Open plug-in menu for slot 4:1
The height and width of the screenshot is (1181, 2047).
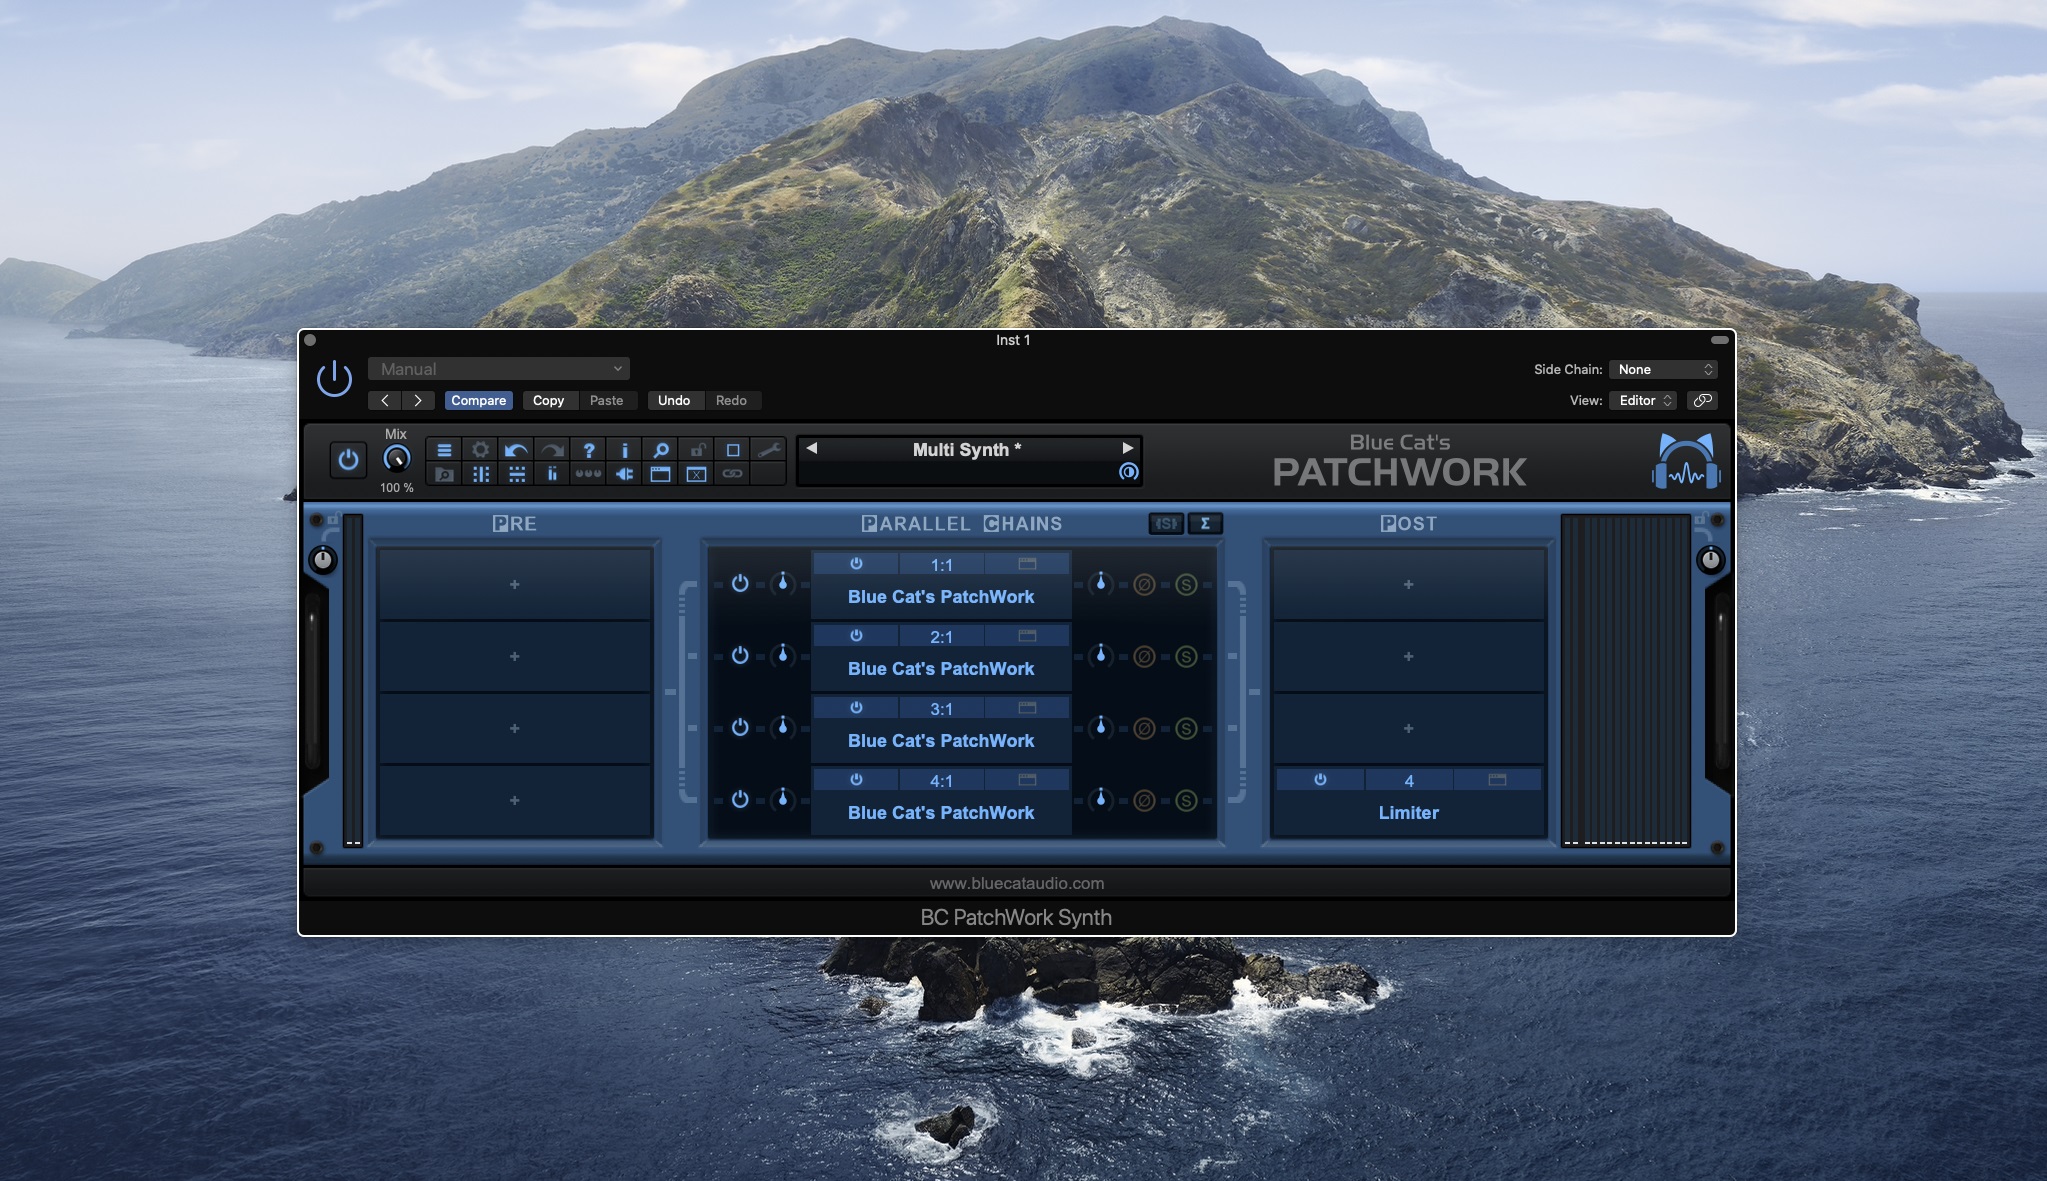[x=941, y=813]
